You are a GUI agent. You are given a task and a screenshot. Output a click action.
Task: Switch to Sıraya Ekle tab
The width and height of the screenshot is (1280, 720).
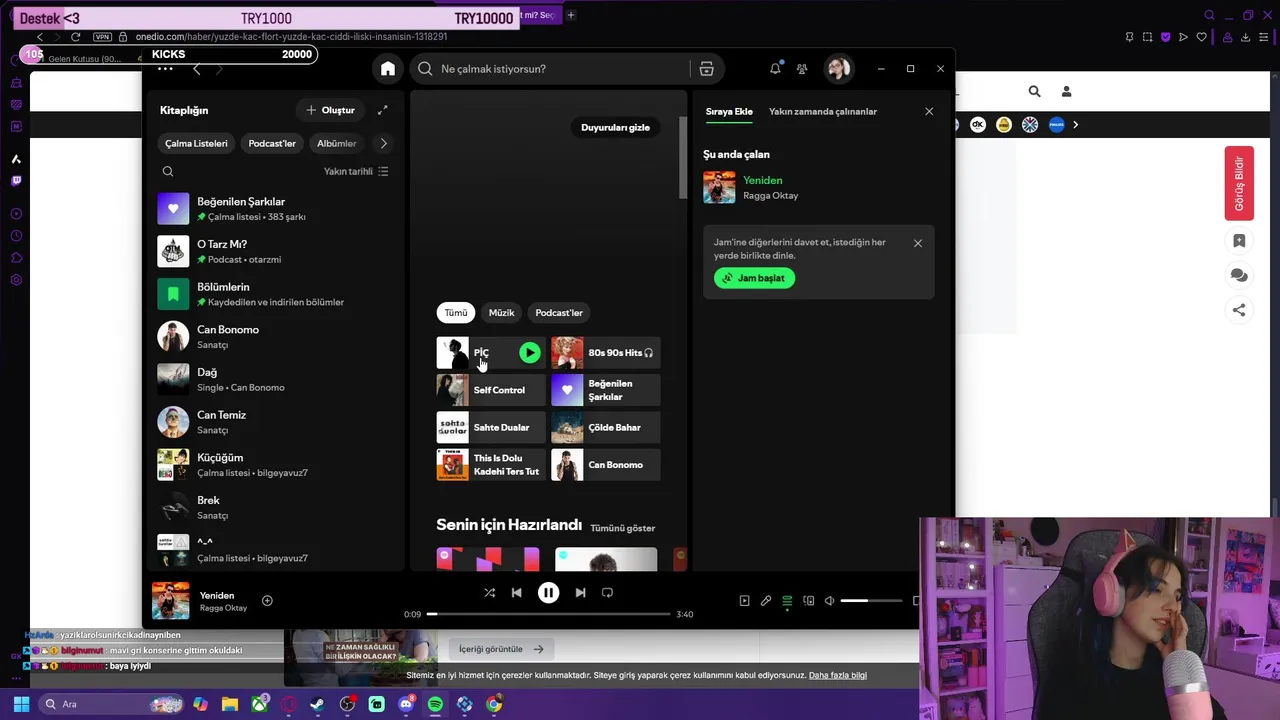click(x=729, y=112)
